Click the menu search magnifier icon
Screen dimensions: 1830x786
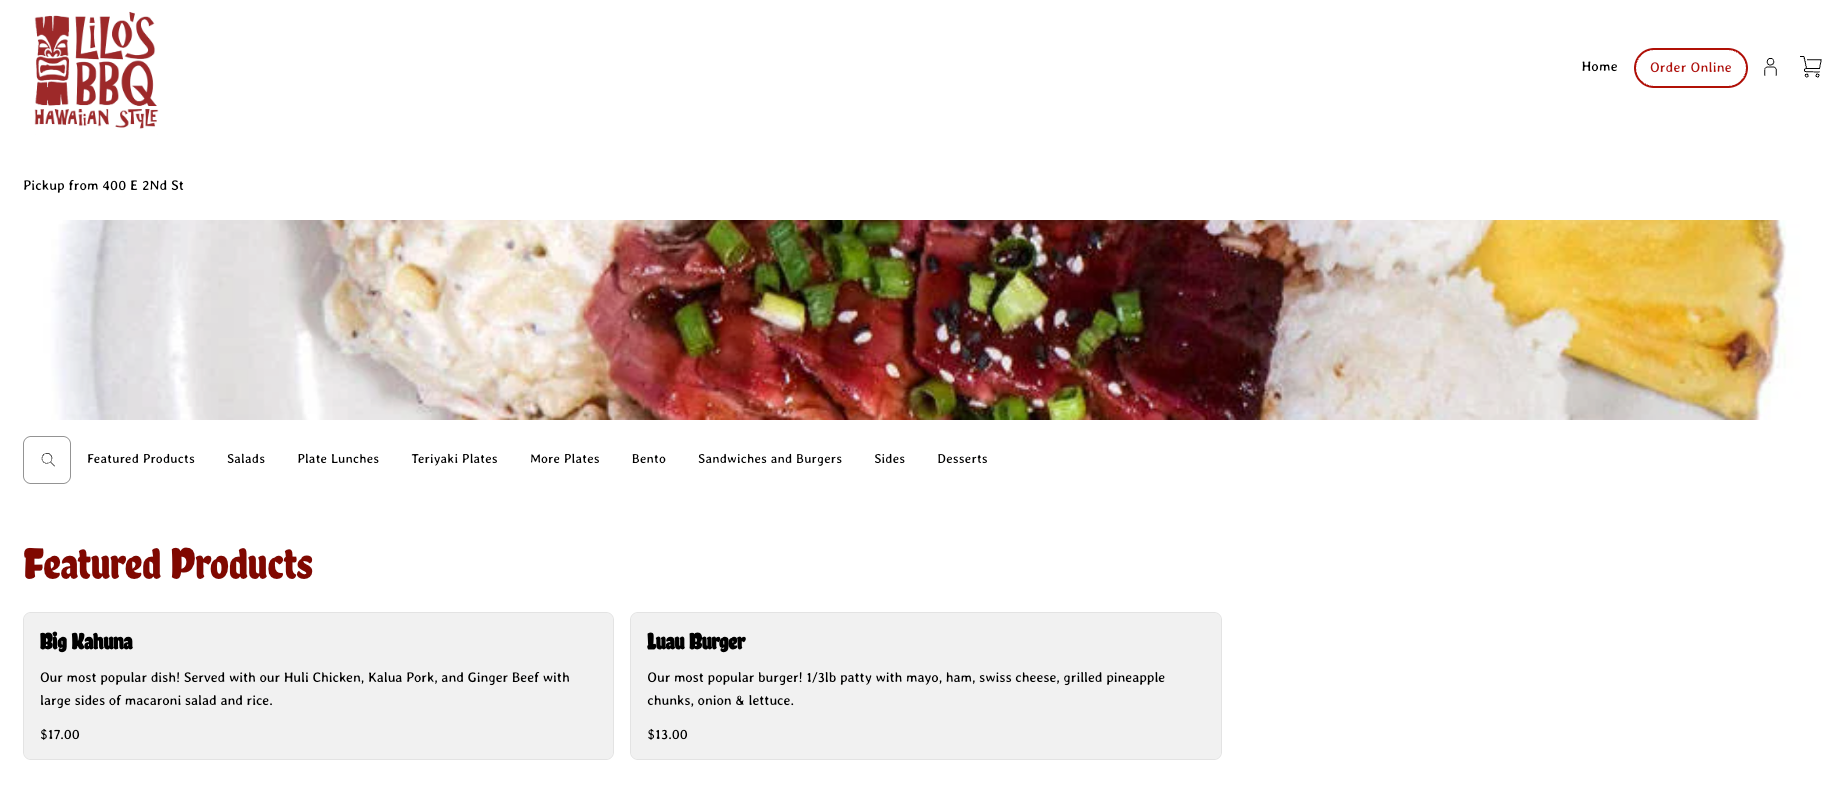tap(47, 460)
